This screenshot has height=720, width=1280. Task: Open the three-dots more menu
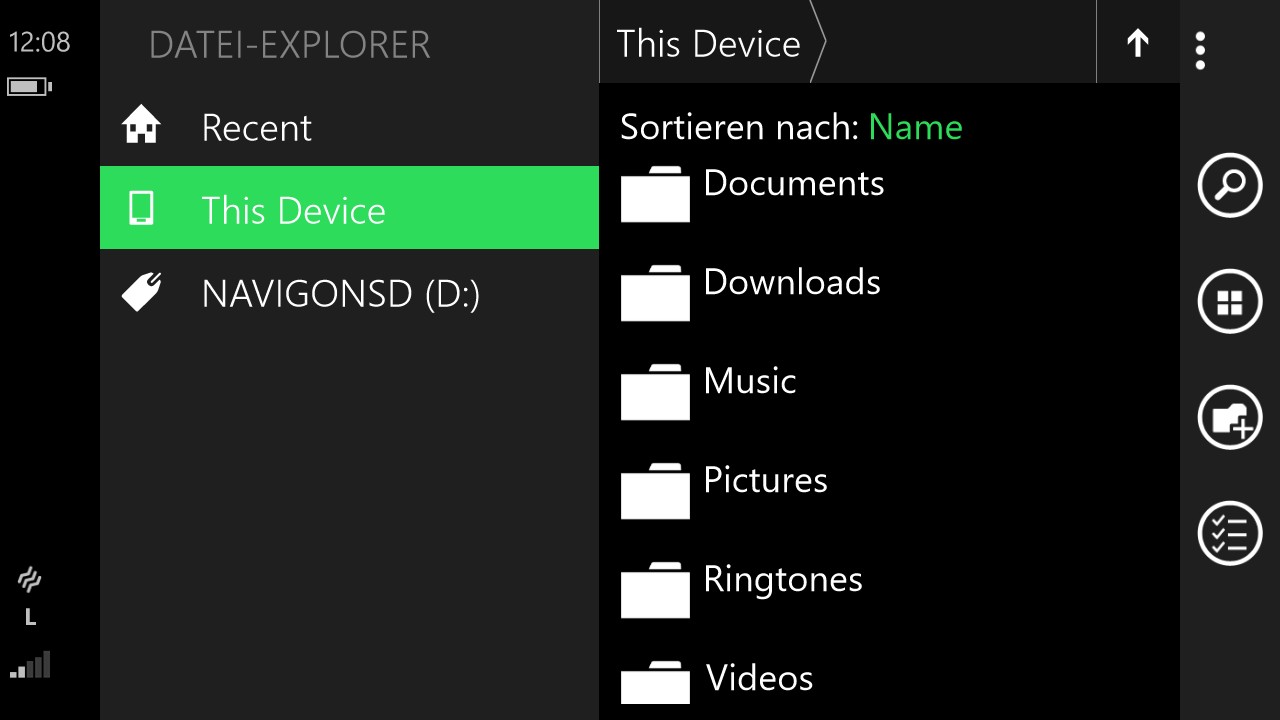click(x=1200, y=50)
